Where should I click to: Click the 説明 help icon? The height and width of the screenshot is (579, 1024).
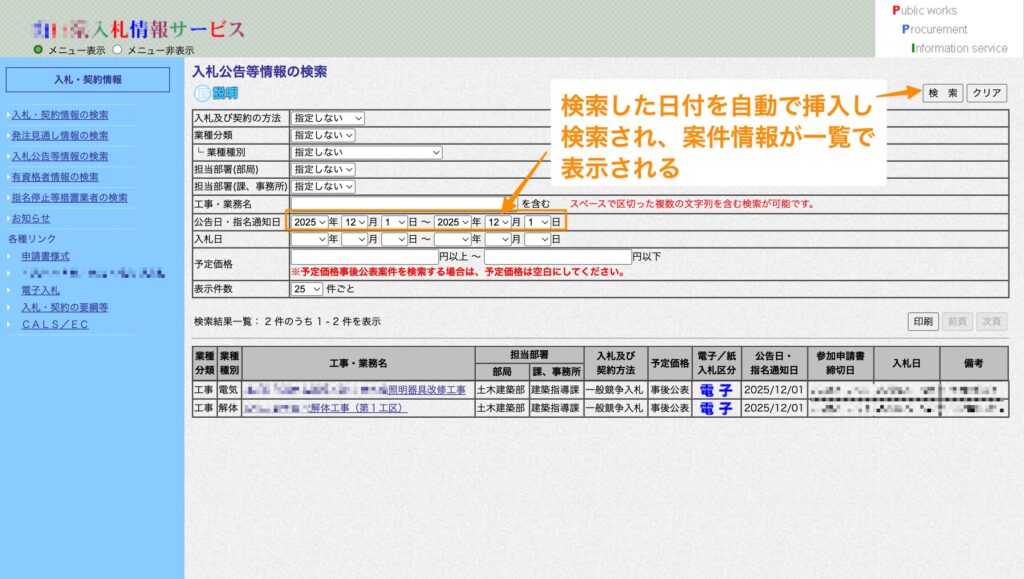click(x=216, y=93)
